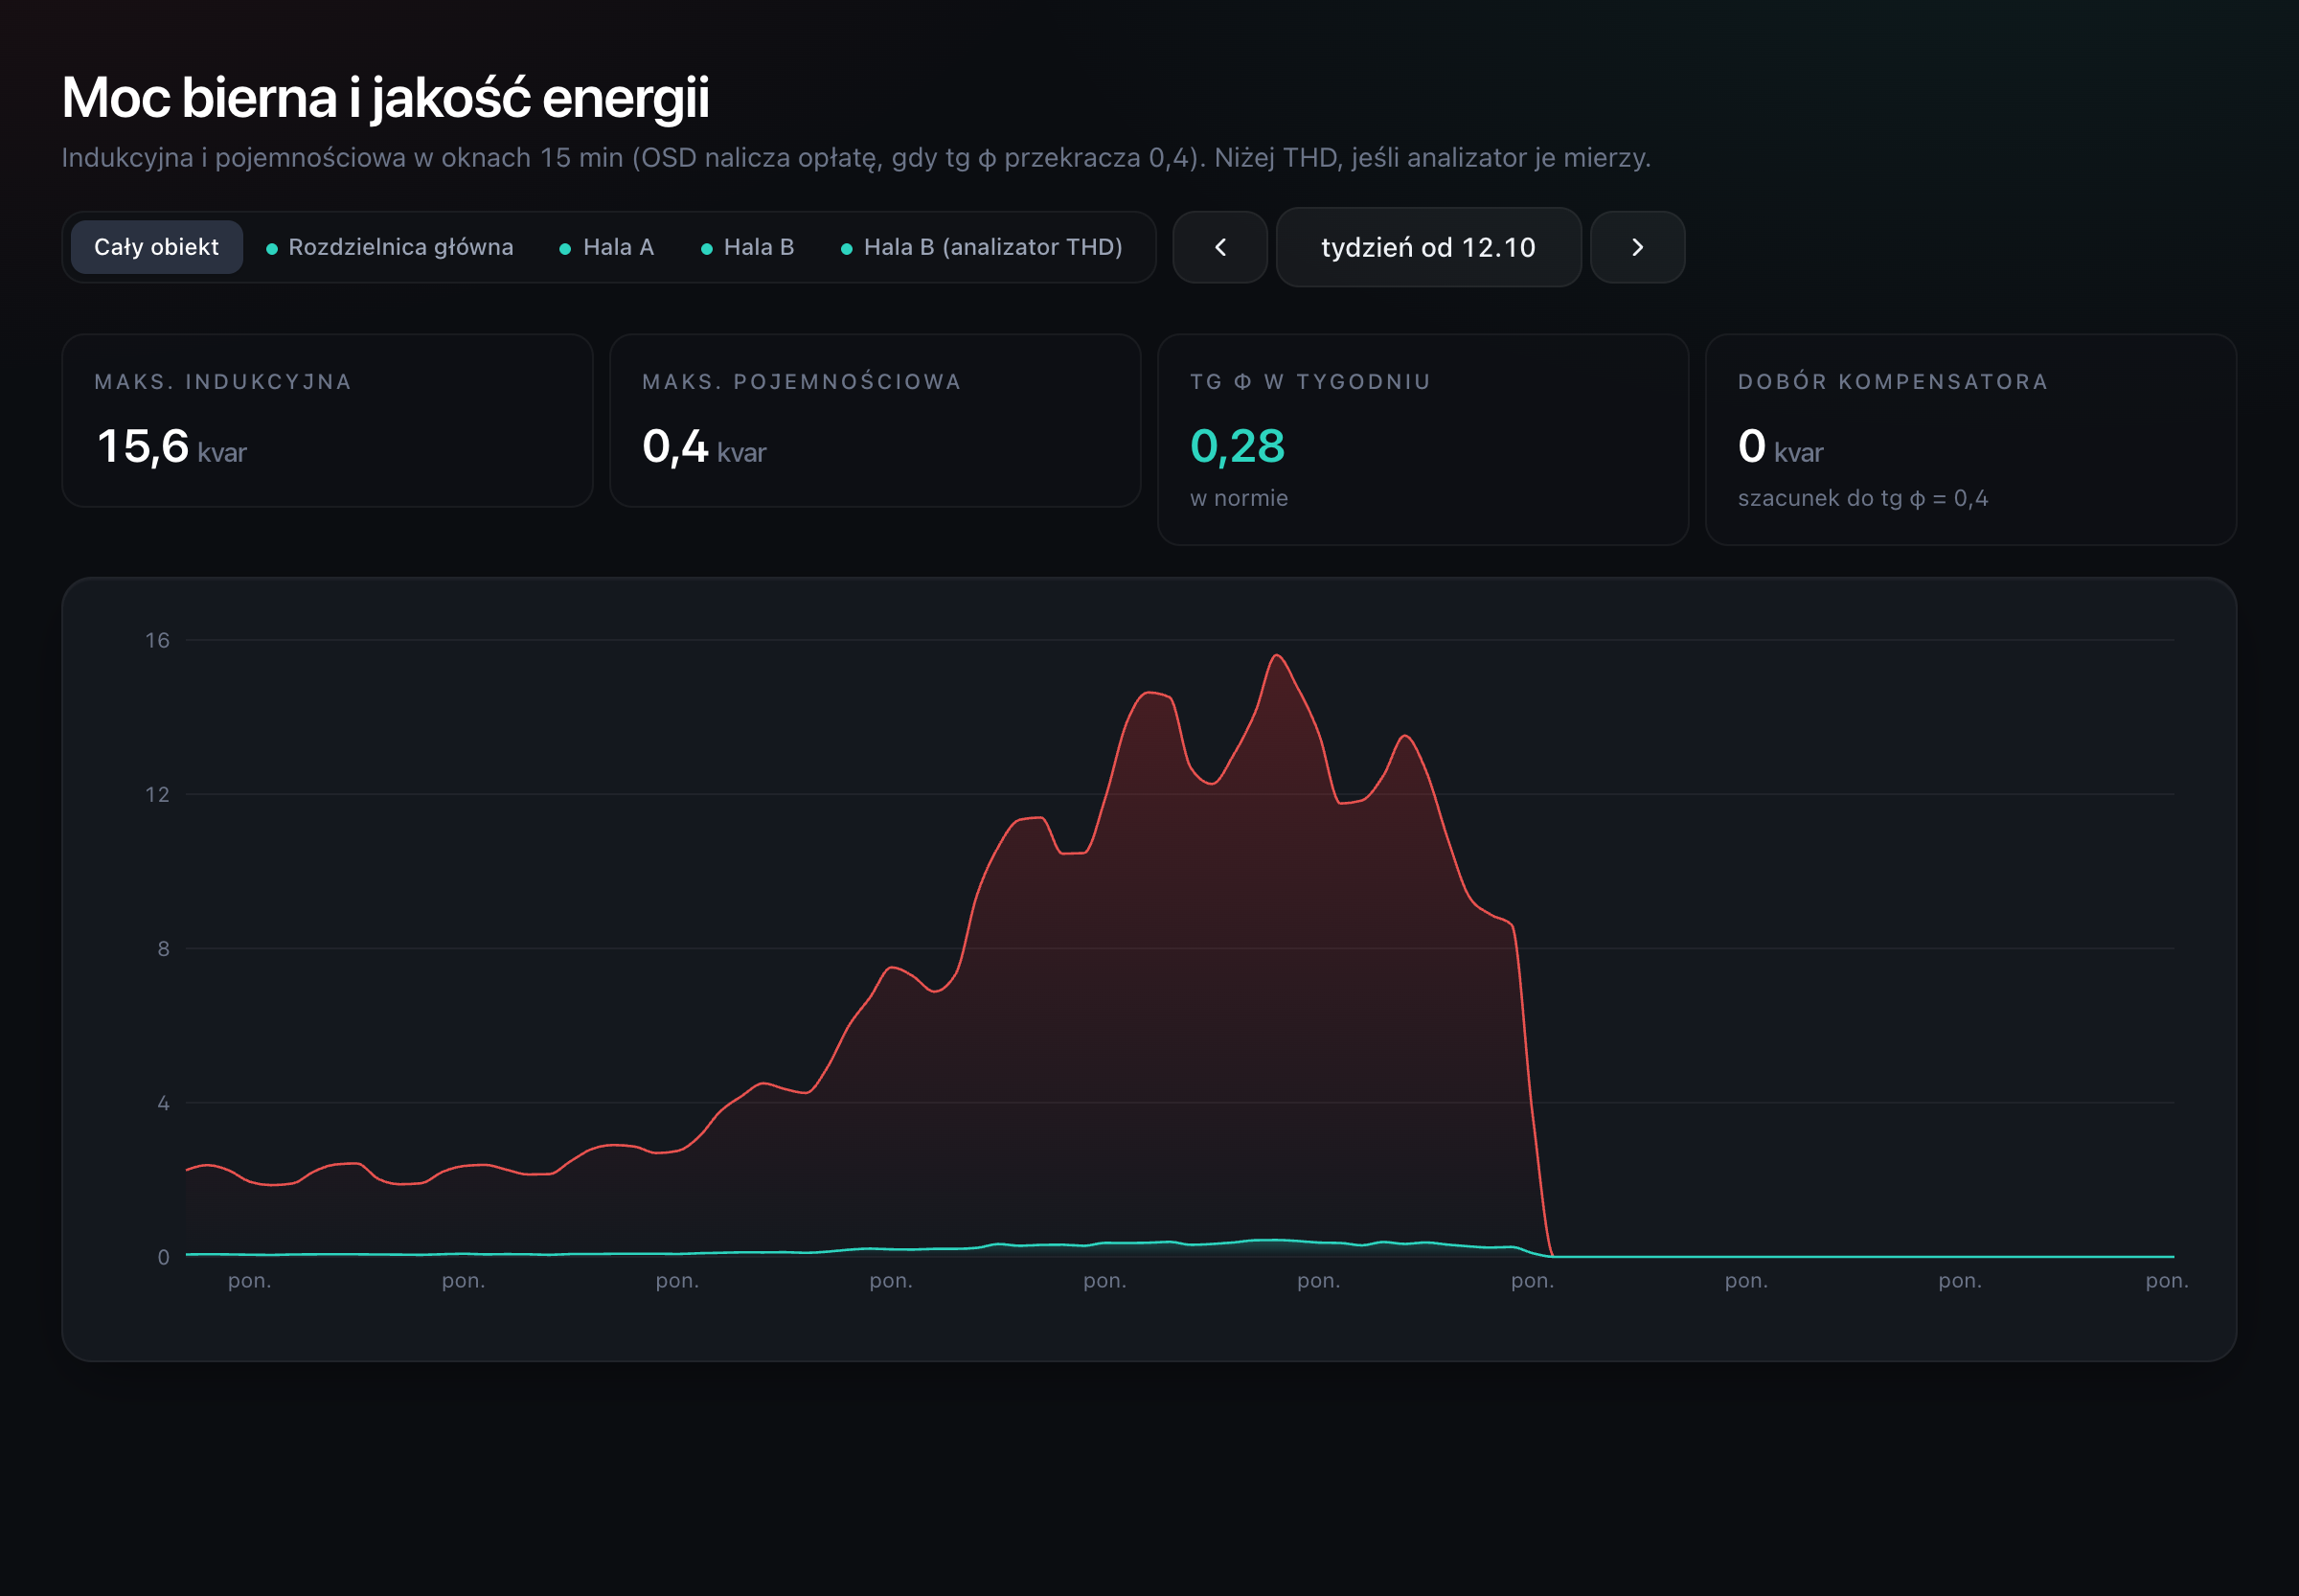The height and width of the screenshot is (1596, 2299).
Task: Click the 'w normie' status text
Action: pyautogui.click(x=1239, y=498)
